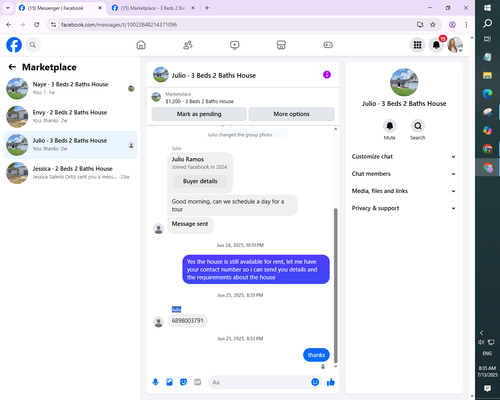Open the account profile picture menu
The height and width of the screenshot is (400, 500).
click(x=455, y=45)
